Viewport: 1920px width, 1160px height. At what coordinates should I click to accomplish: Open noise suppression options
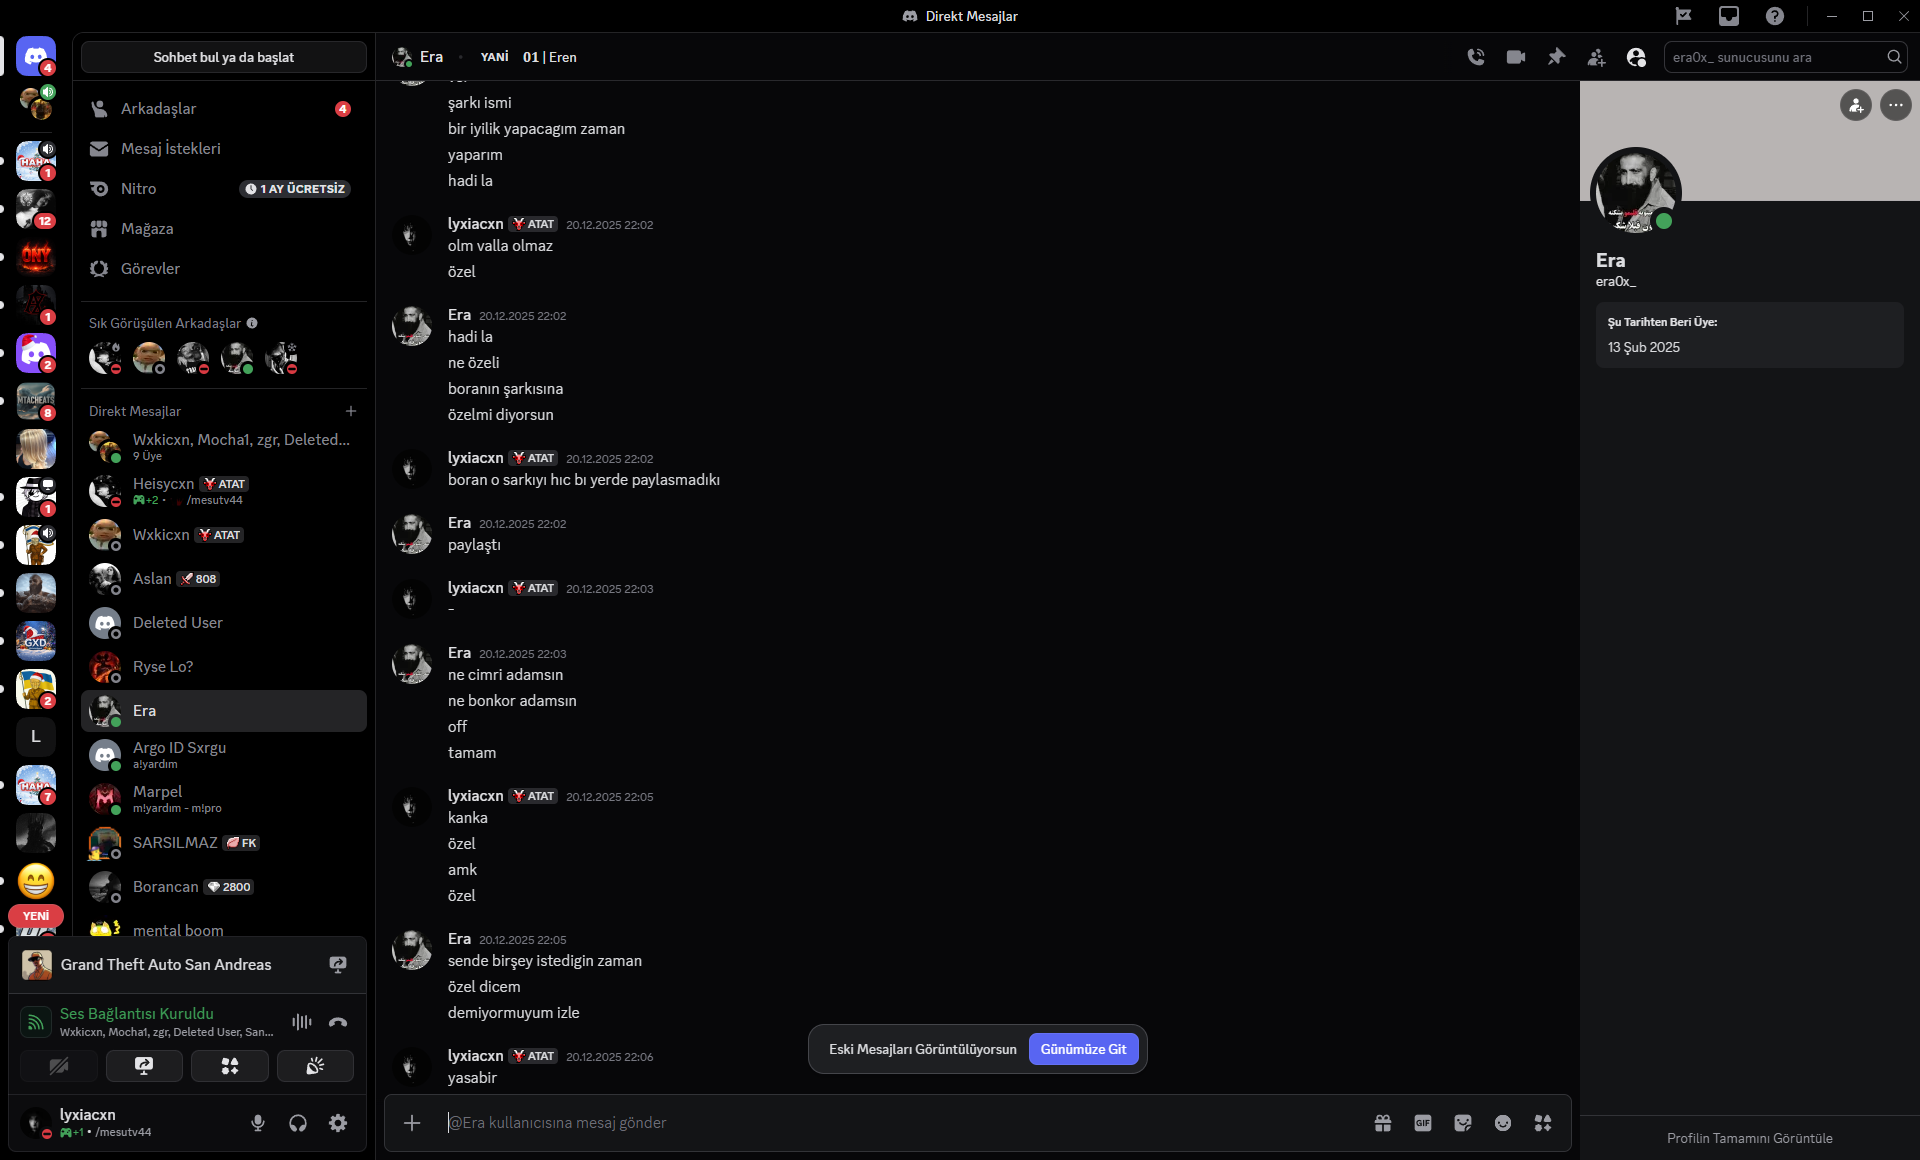302,1022
